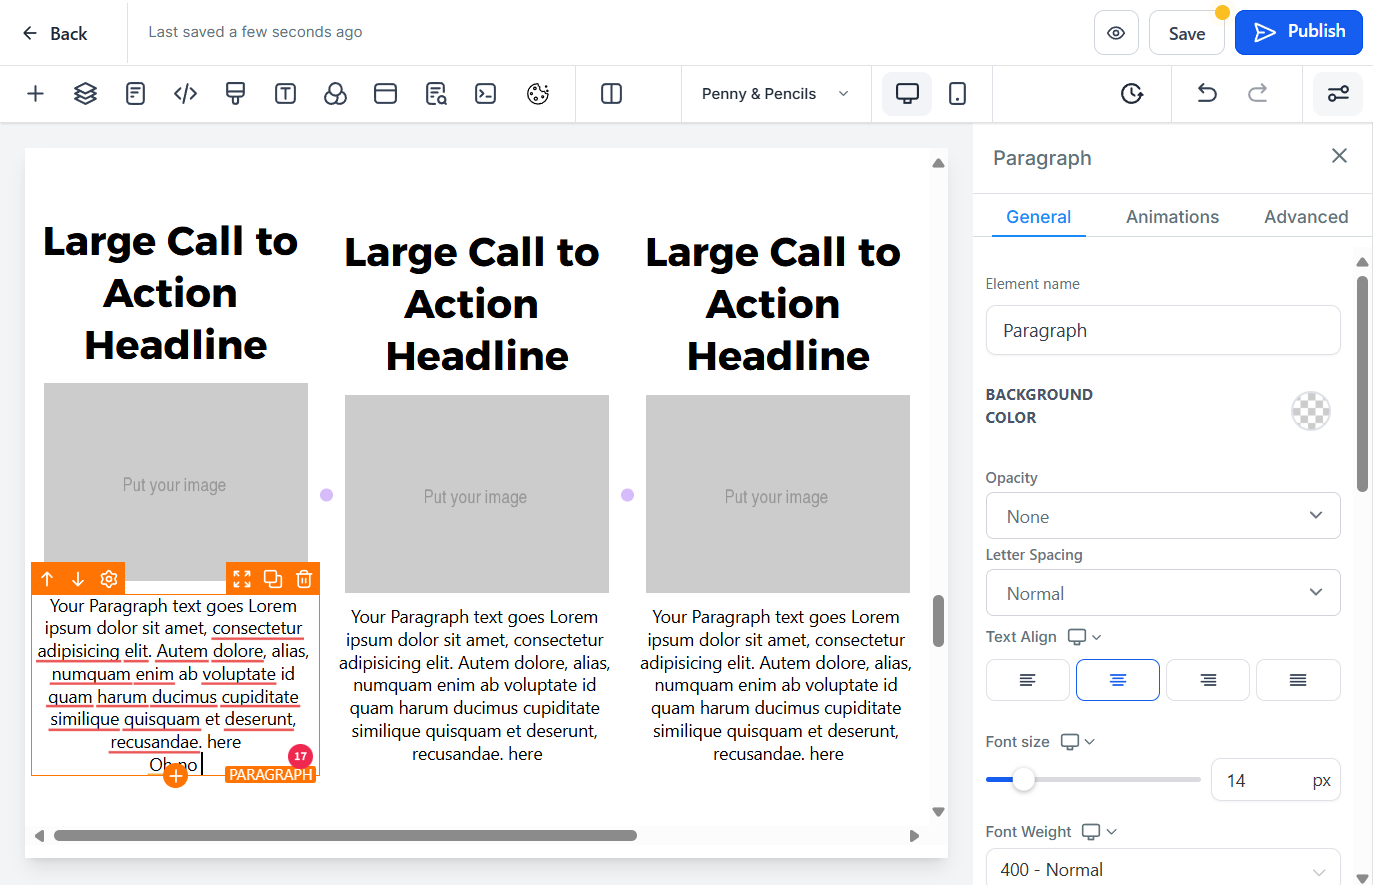Preview page with the eye button
Viewport: 1373px width, 885px height.
pyautogui.click(x=1116, y=33)
